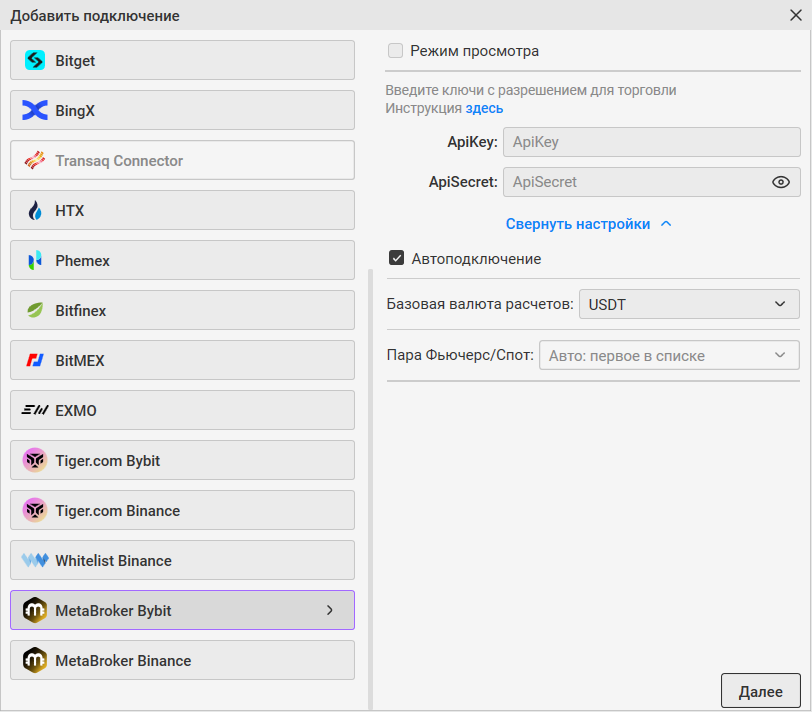Click the HTX flame logo icon
The image size is (812, 712).
point(35,210)
